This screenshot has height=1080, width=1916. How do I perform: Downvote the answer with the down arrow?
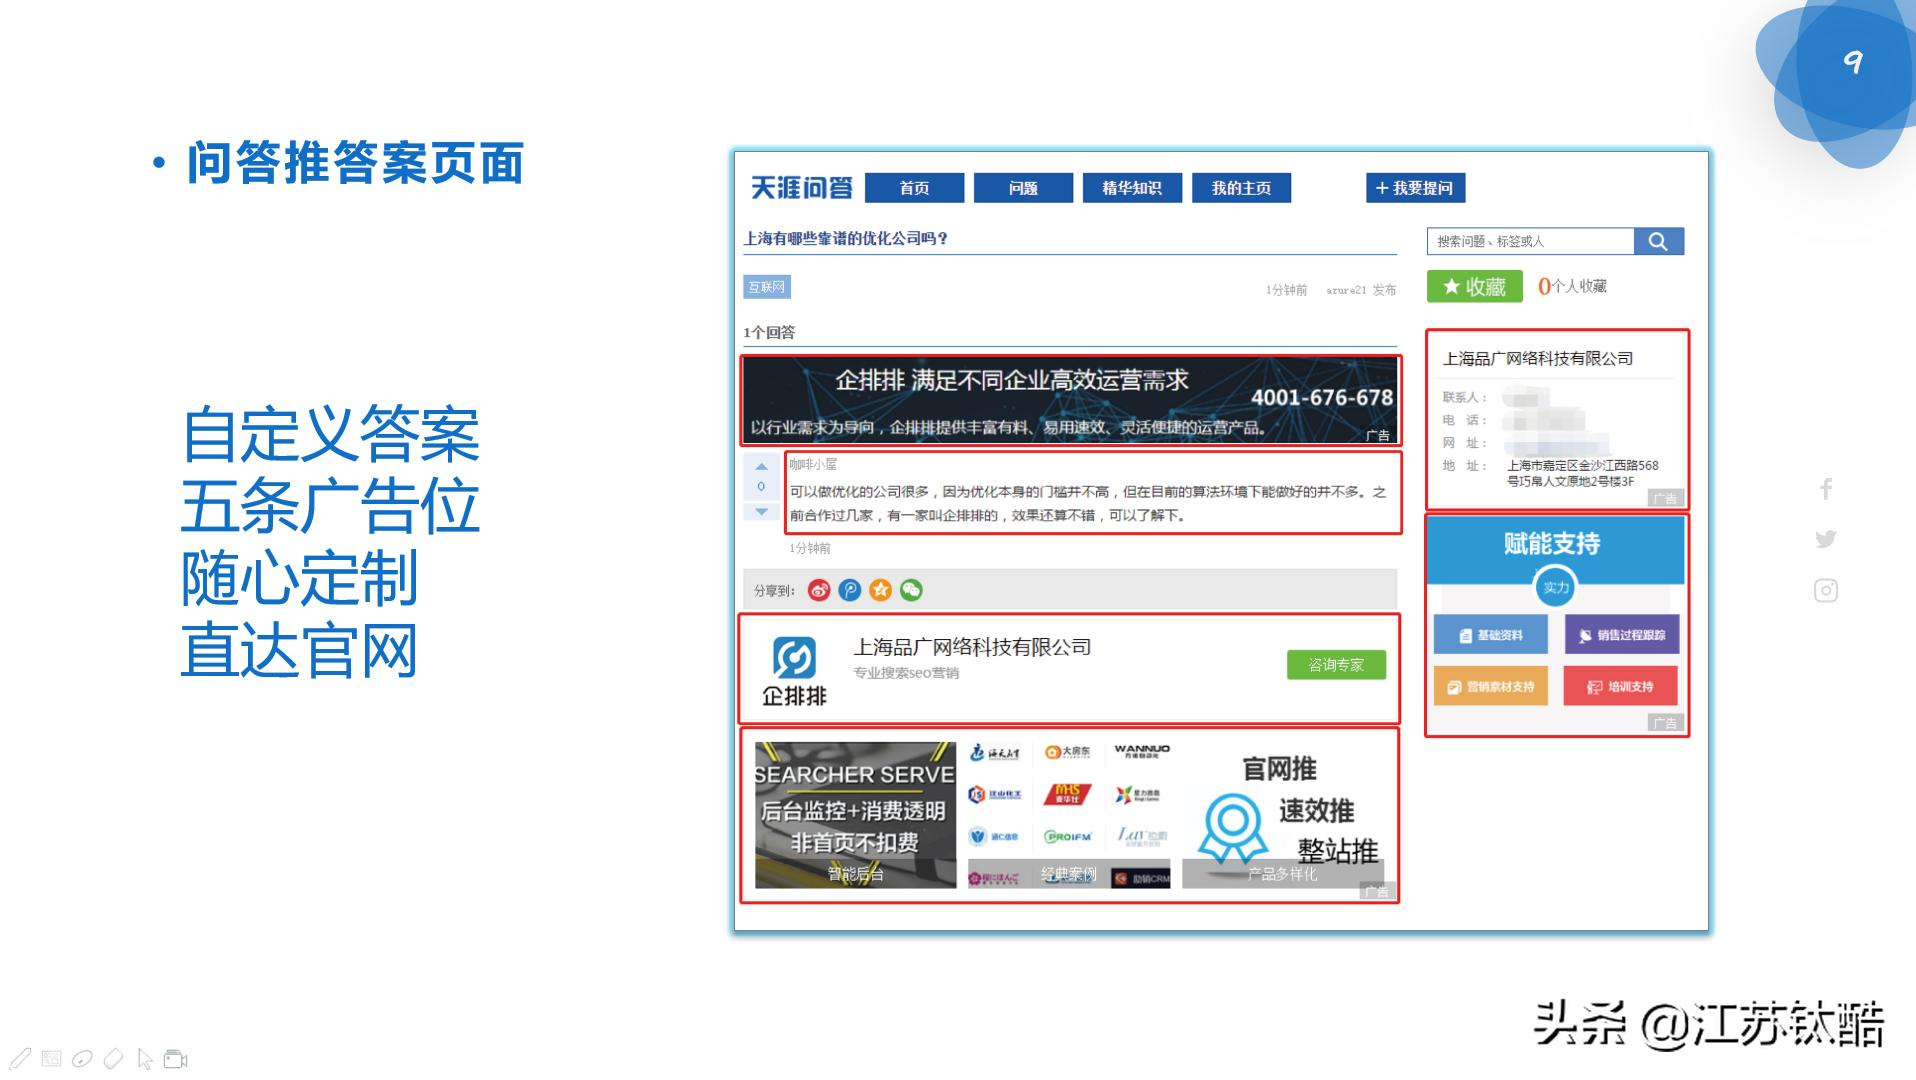(760, 512)
